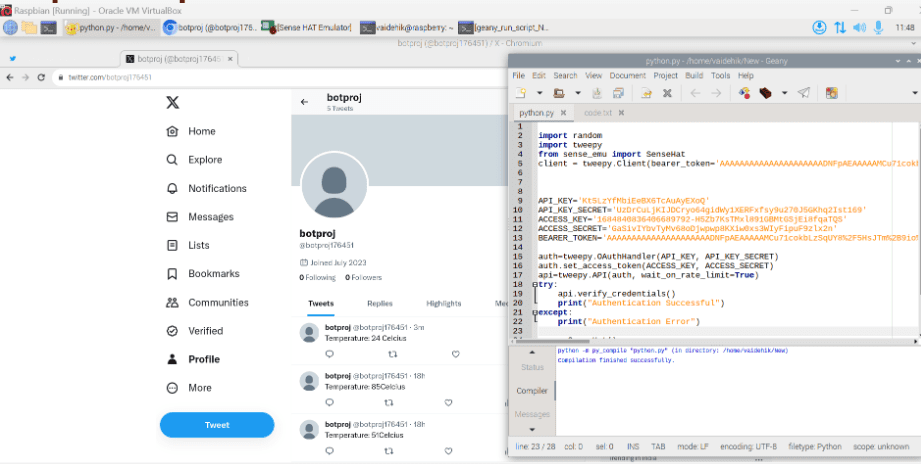Viewport: 921px width, 464px height.
Task: Open file manager folder icon in taskbar
Action: tap(29, 28)
